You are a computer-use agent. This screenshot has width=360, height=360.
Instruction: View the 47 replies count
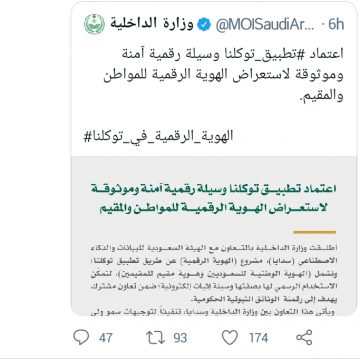coord(105,338)
